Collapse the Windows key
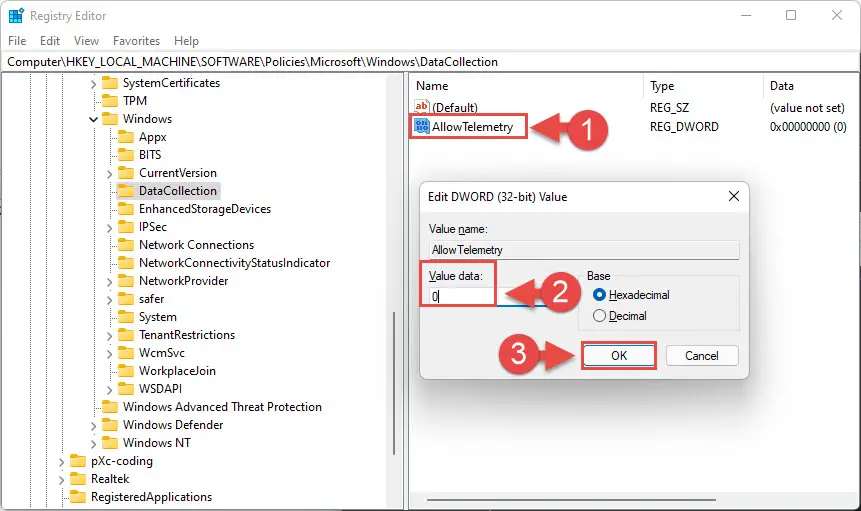 [93, 119]
